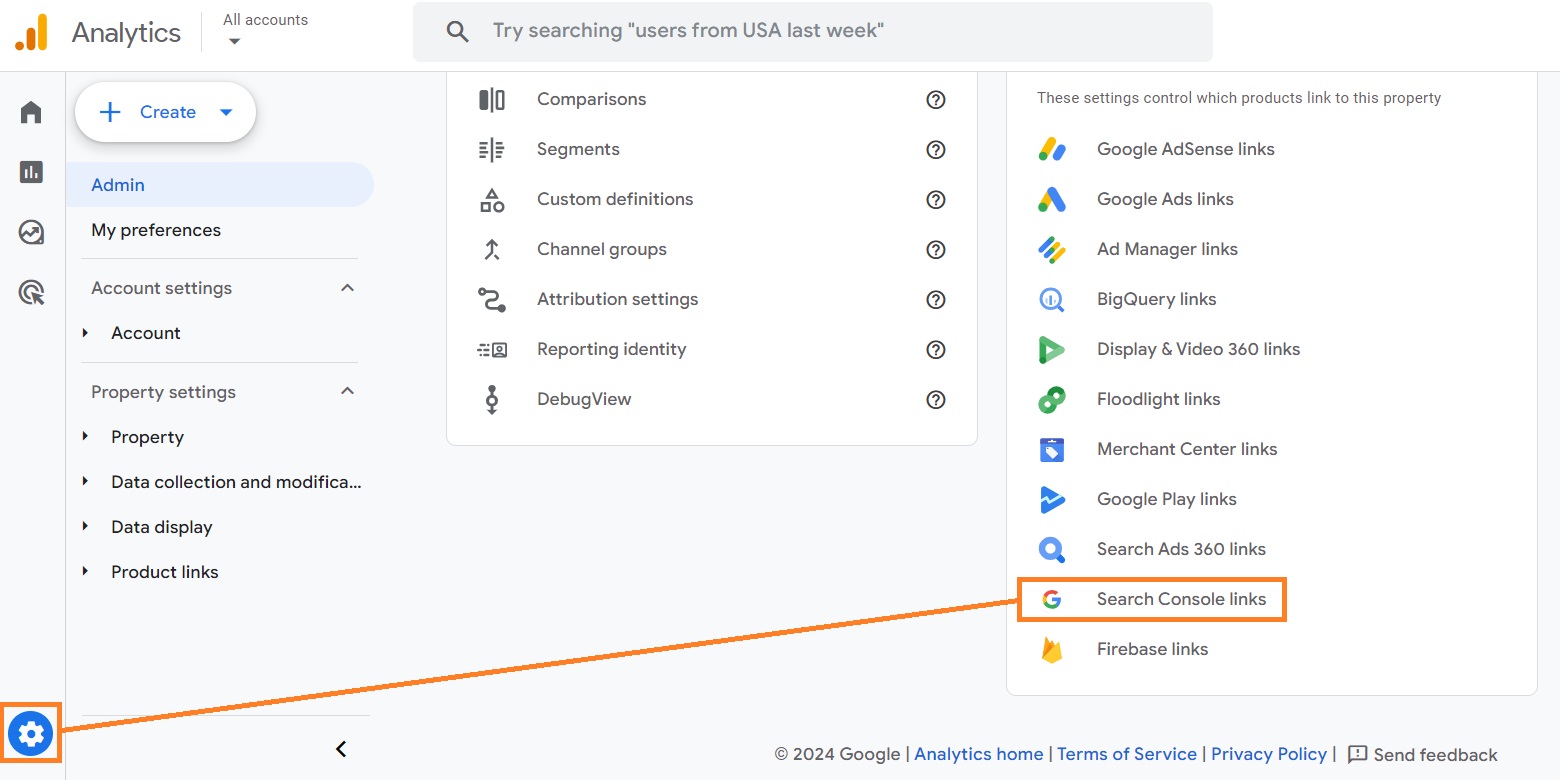Image resolution: width=1560 pixels, height=780 pixels.
Task: Select the Admin menu entry
Action: 118,185
